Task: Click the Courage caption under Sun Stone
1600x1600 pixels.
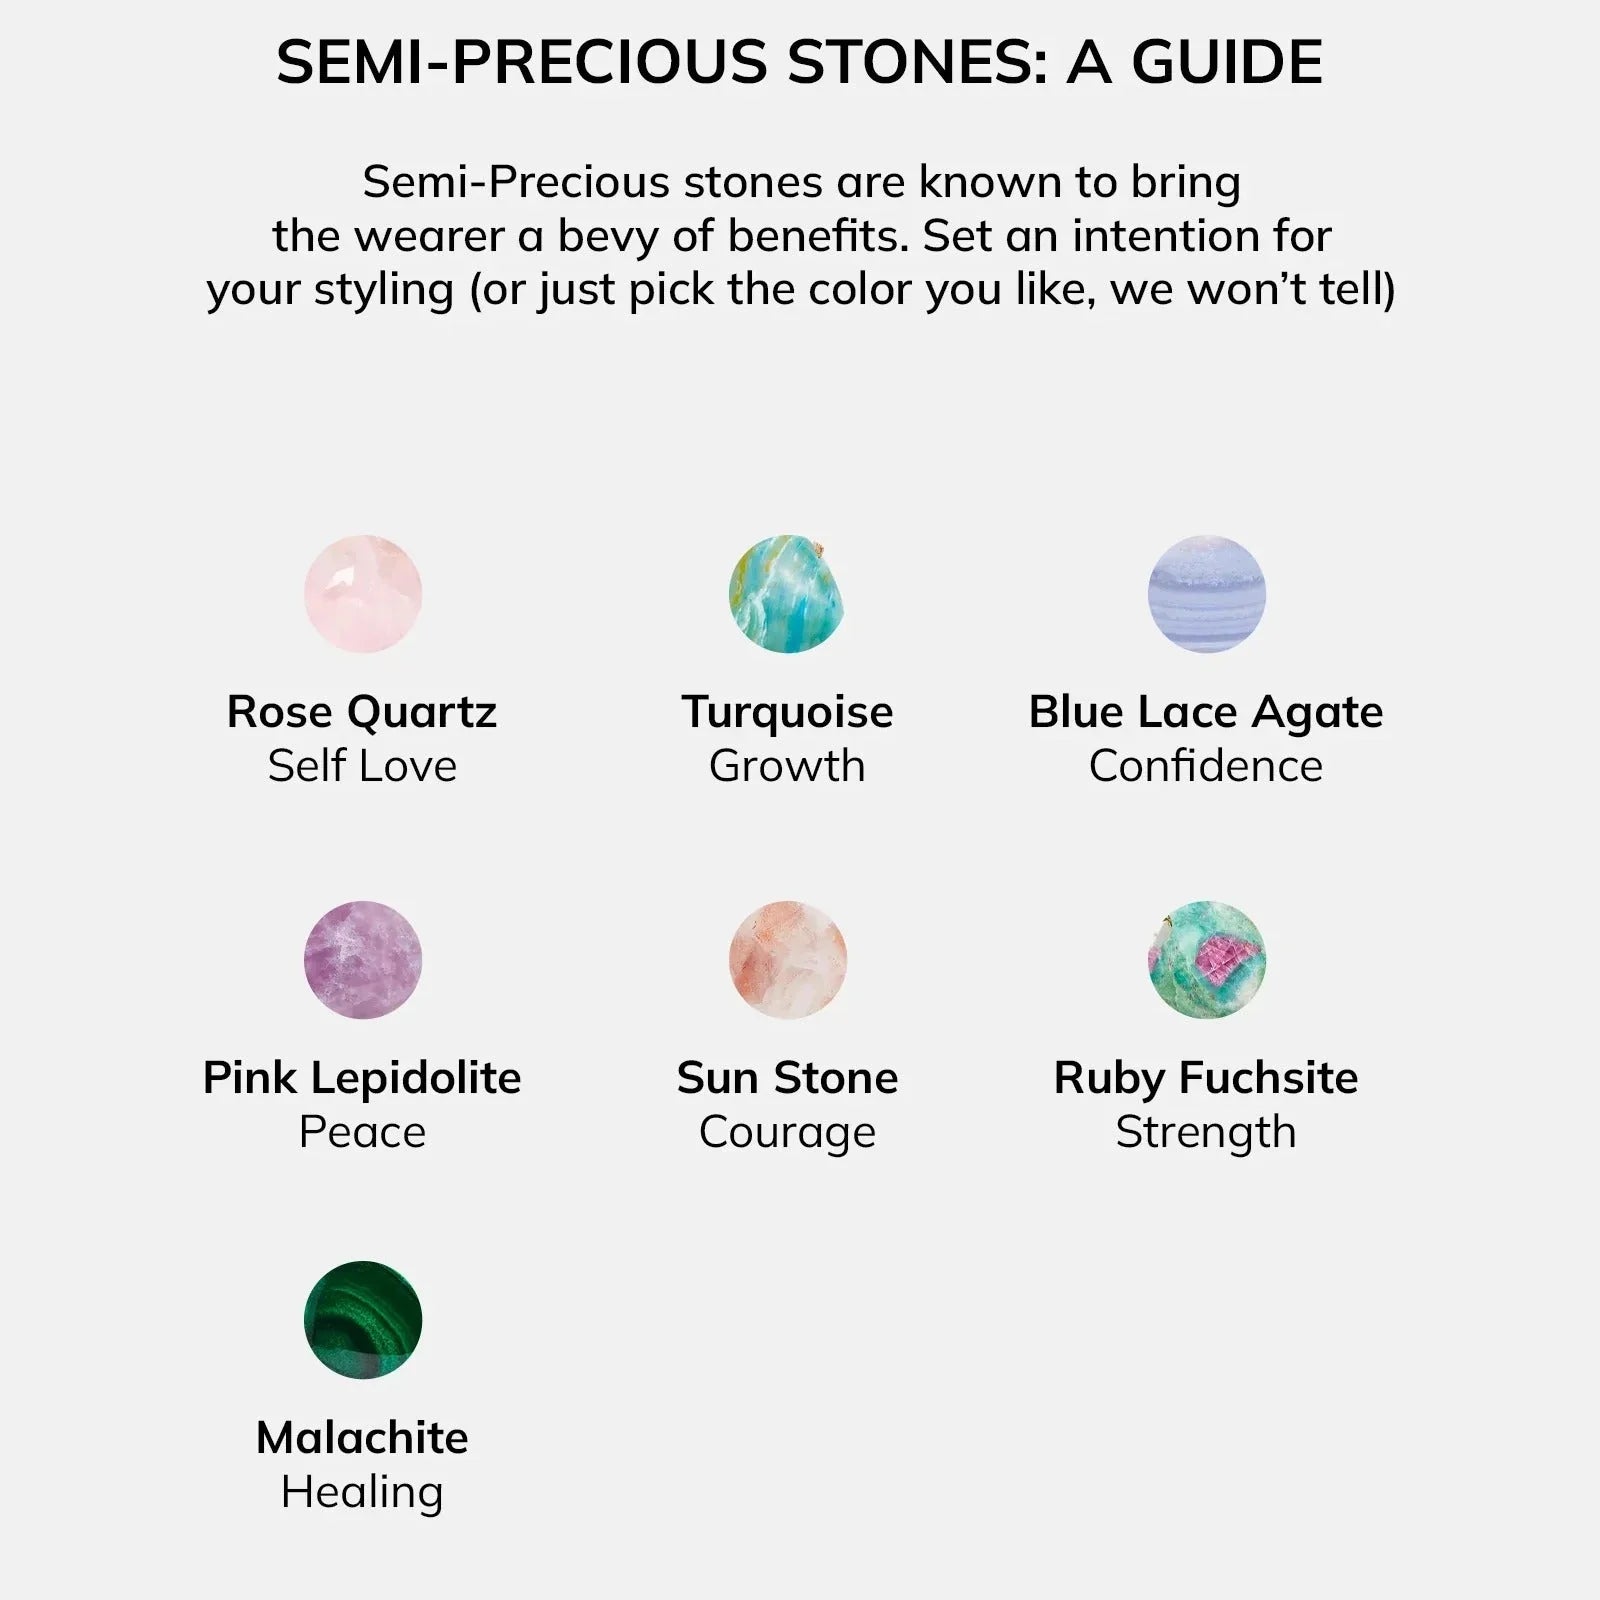Action: pyautogui.click(x=787, y=1133)
